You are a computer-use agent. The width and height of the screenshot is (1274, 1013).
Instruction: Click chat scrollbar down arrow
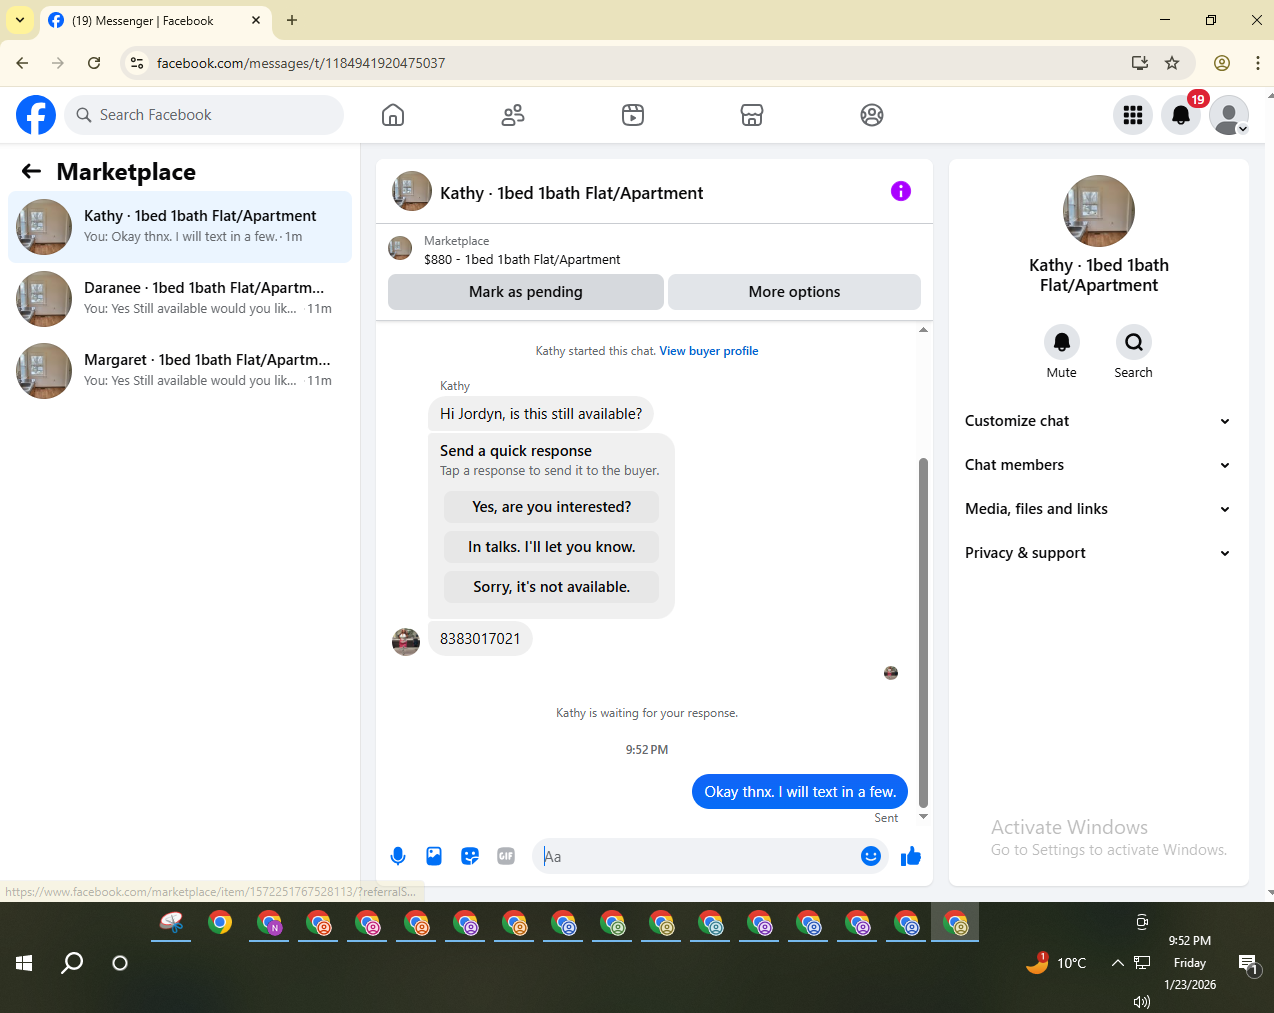(923, 817)
